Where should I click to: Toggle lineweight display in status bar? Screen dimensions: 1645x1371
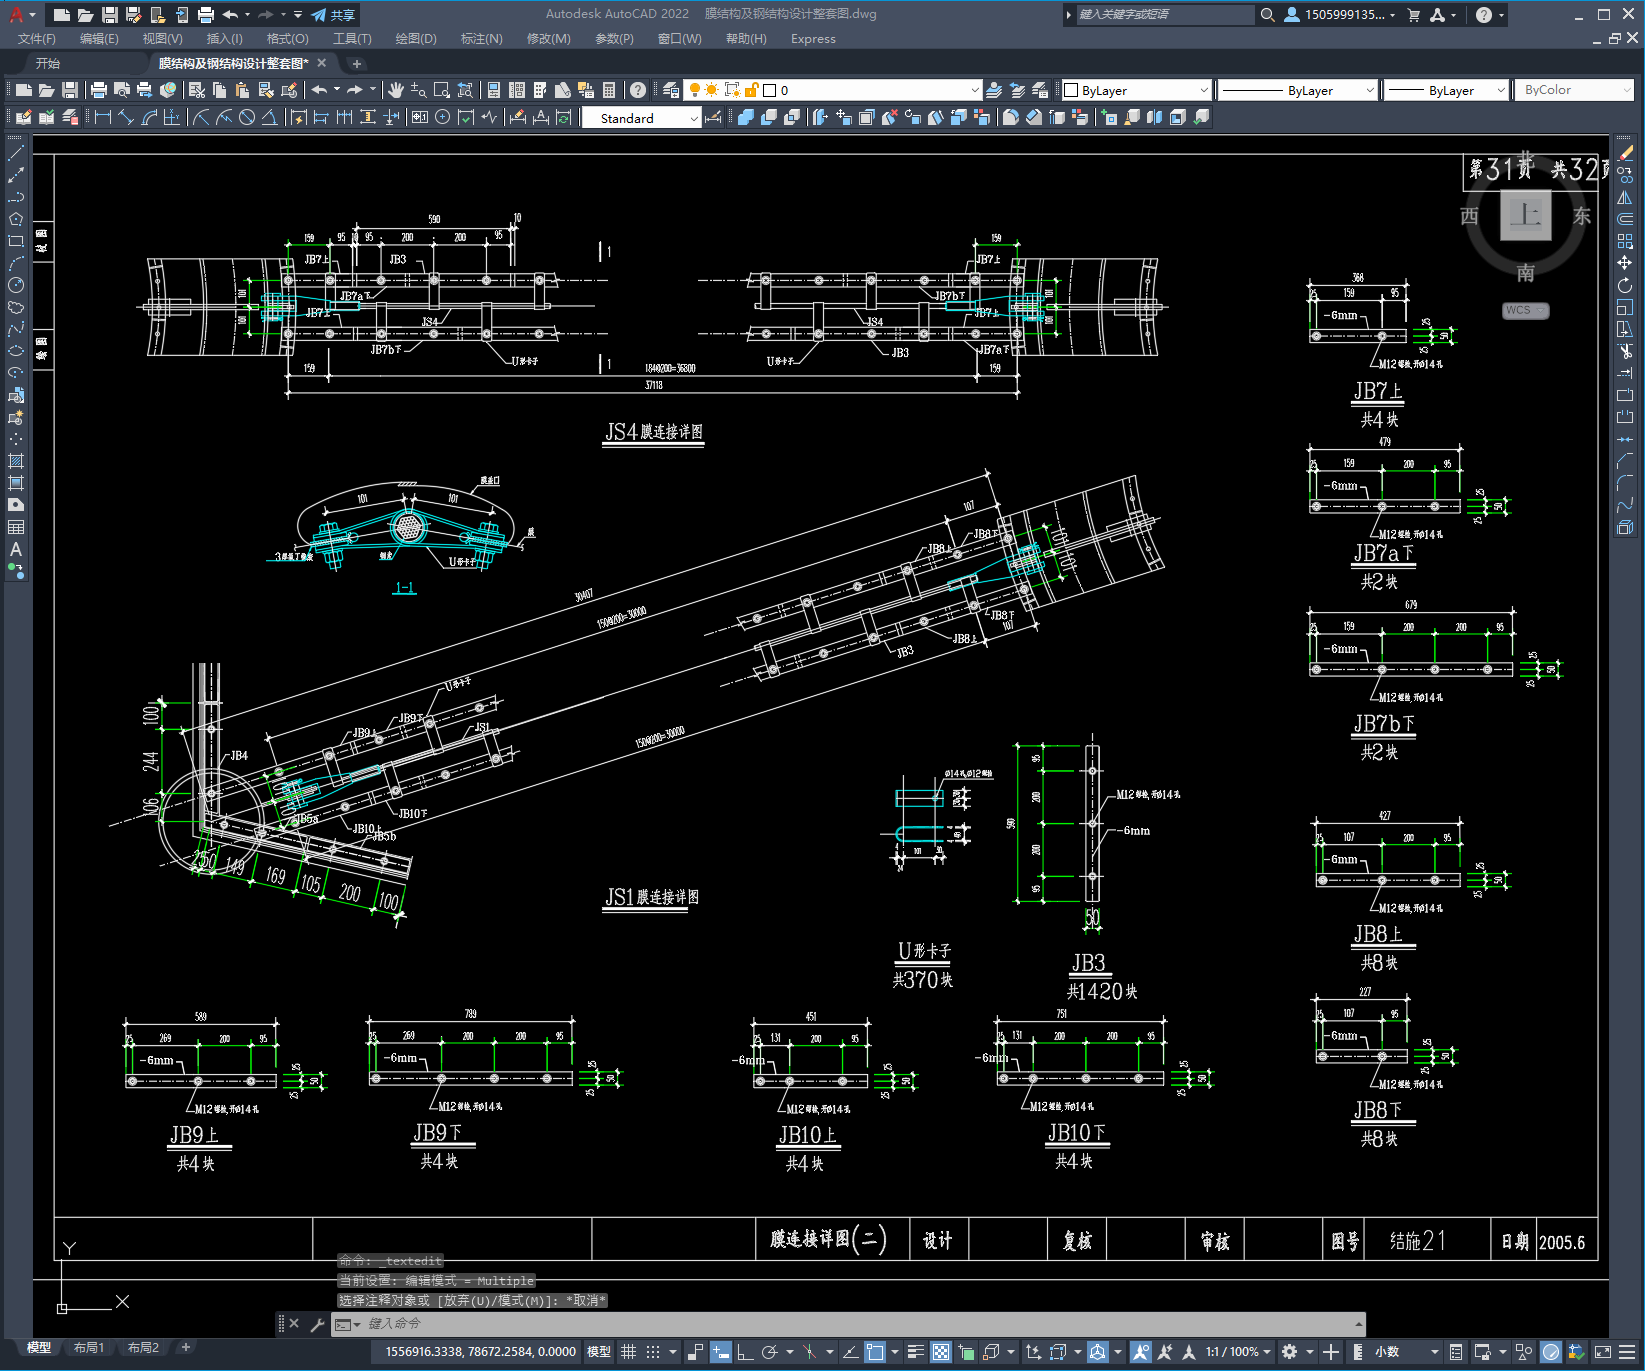coord(915,1352)
